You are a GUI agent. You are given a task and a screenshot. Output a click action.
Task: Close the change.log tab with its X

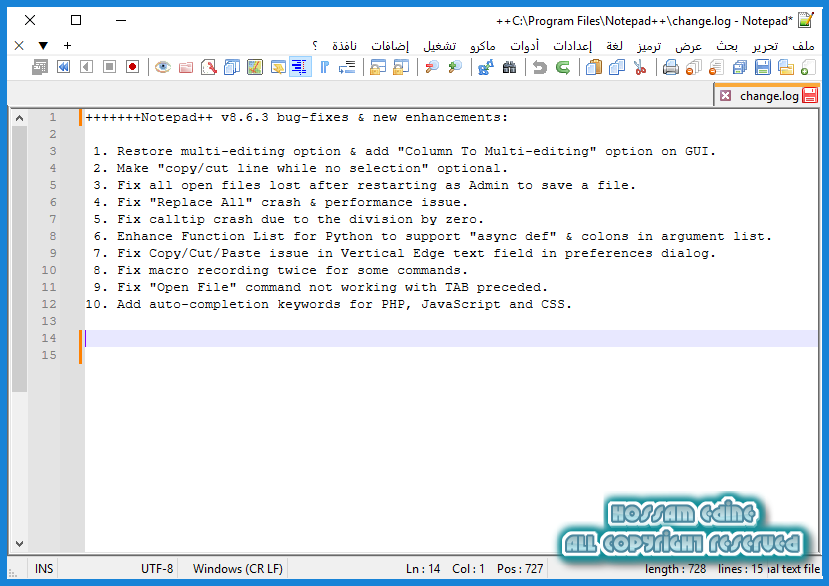pyautogui.click(x=725, y=96)
